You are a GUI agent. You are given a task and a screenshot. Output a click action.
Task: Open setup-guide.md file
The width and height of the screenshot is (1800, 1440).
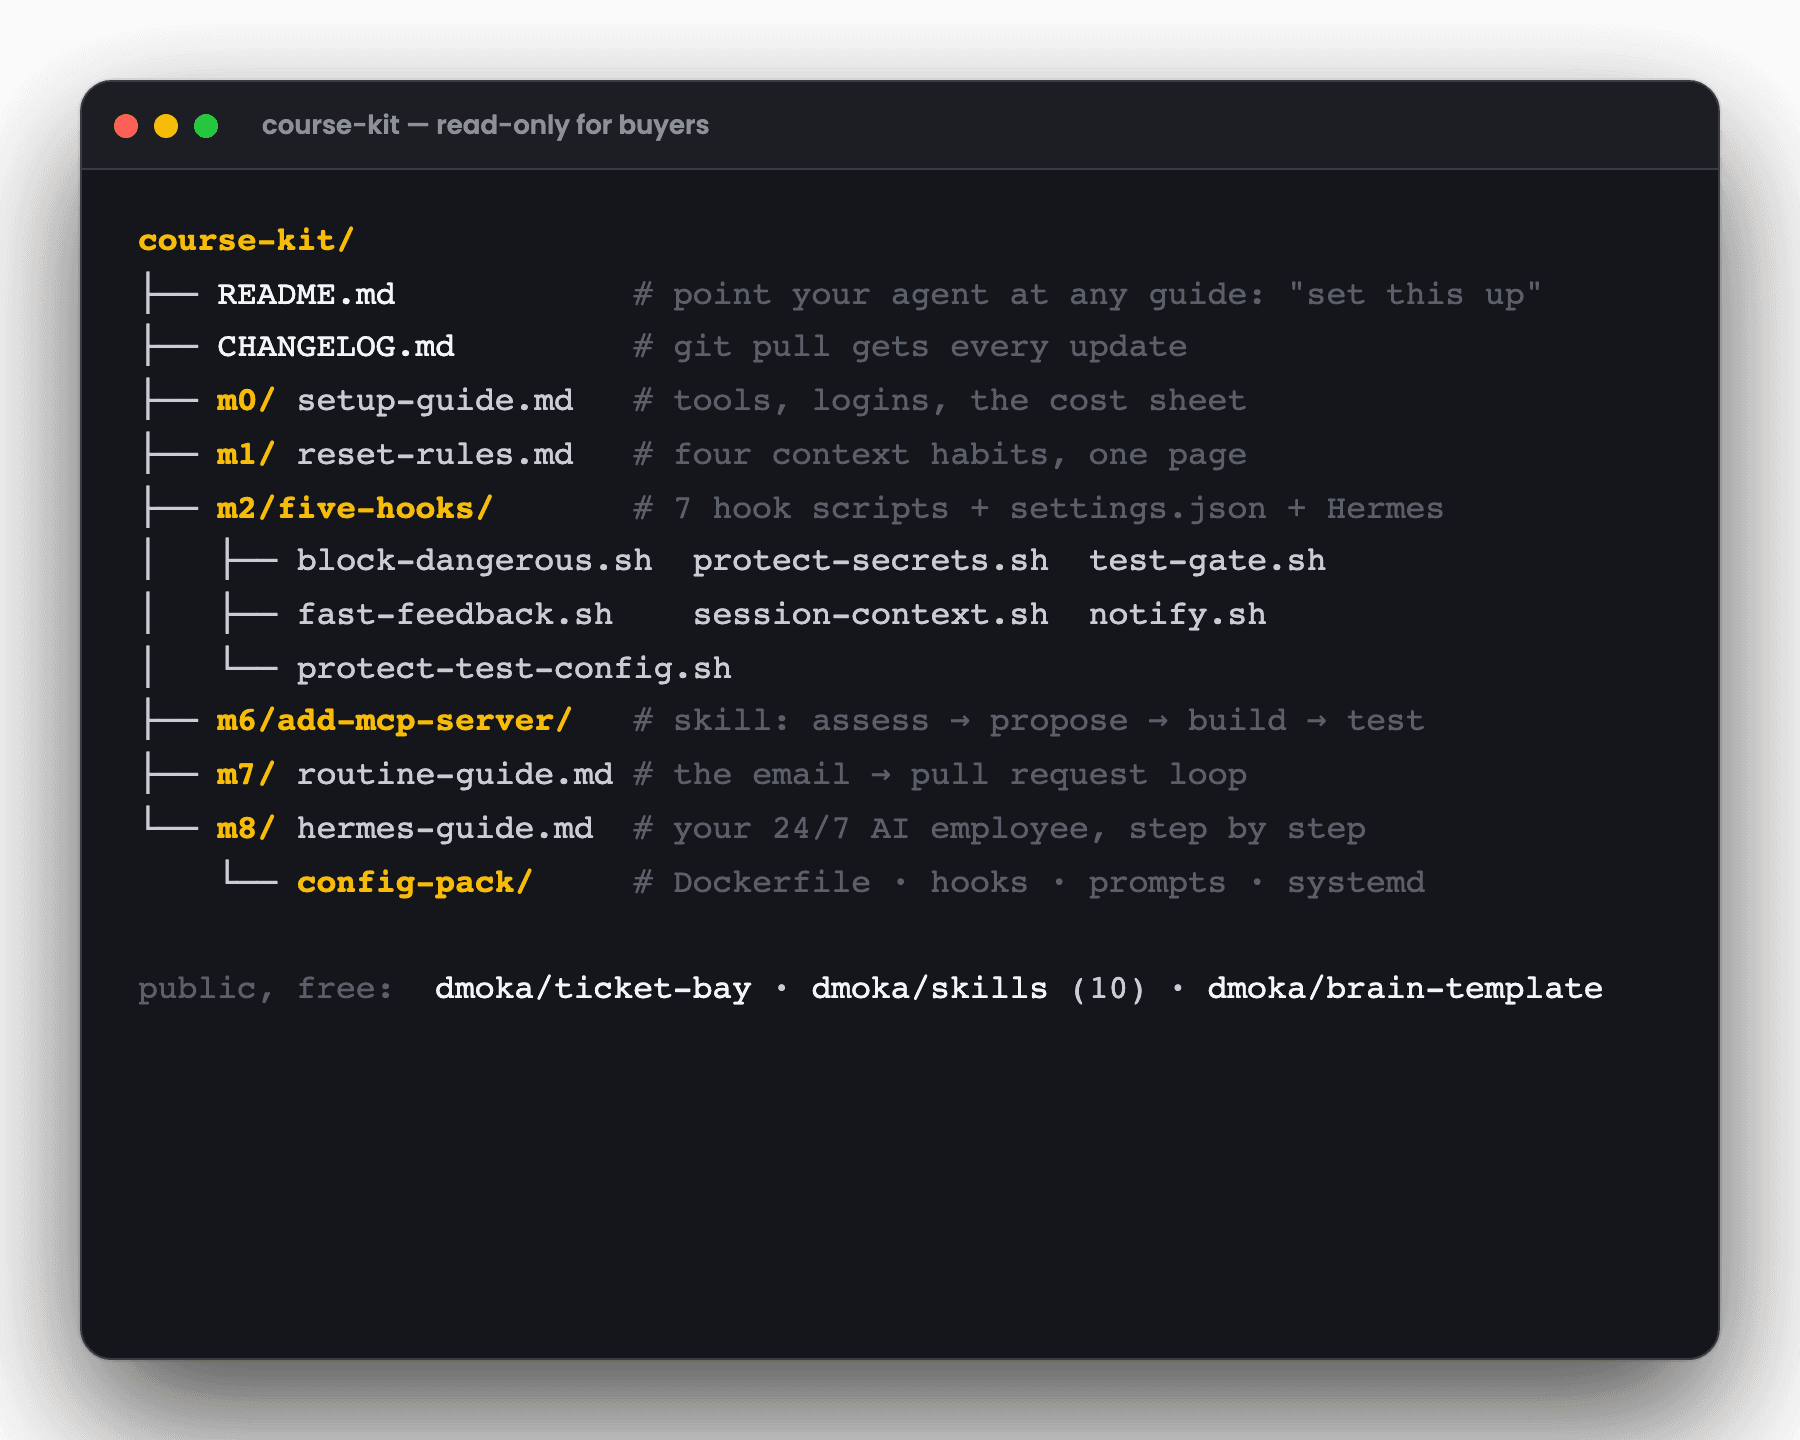coord(435,400)
